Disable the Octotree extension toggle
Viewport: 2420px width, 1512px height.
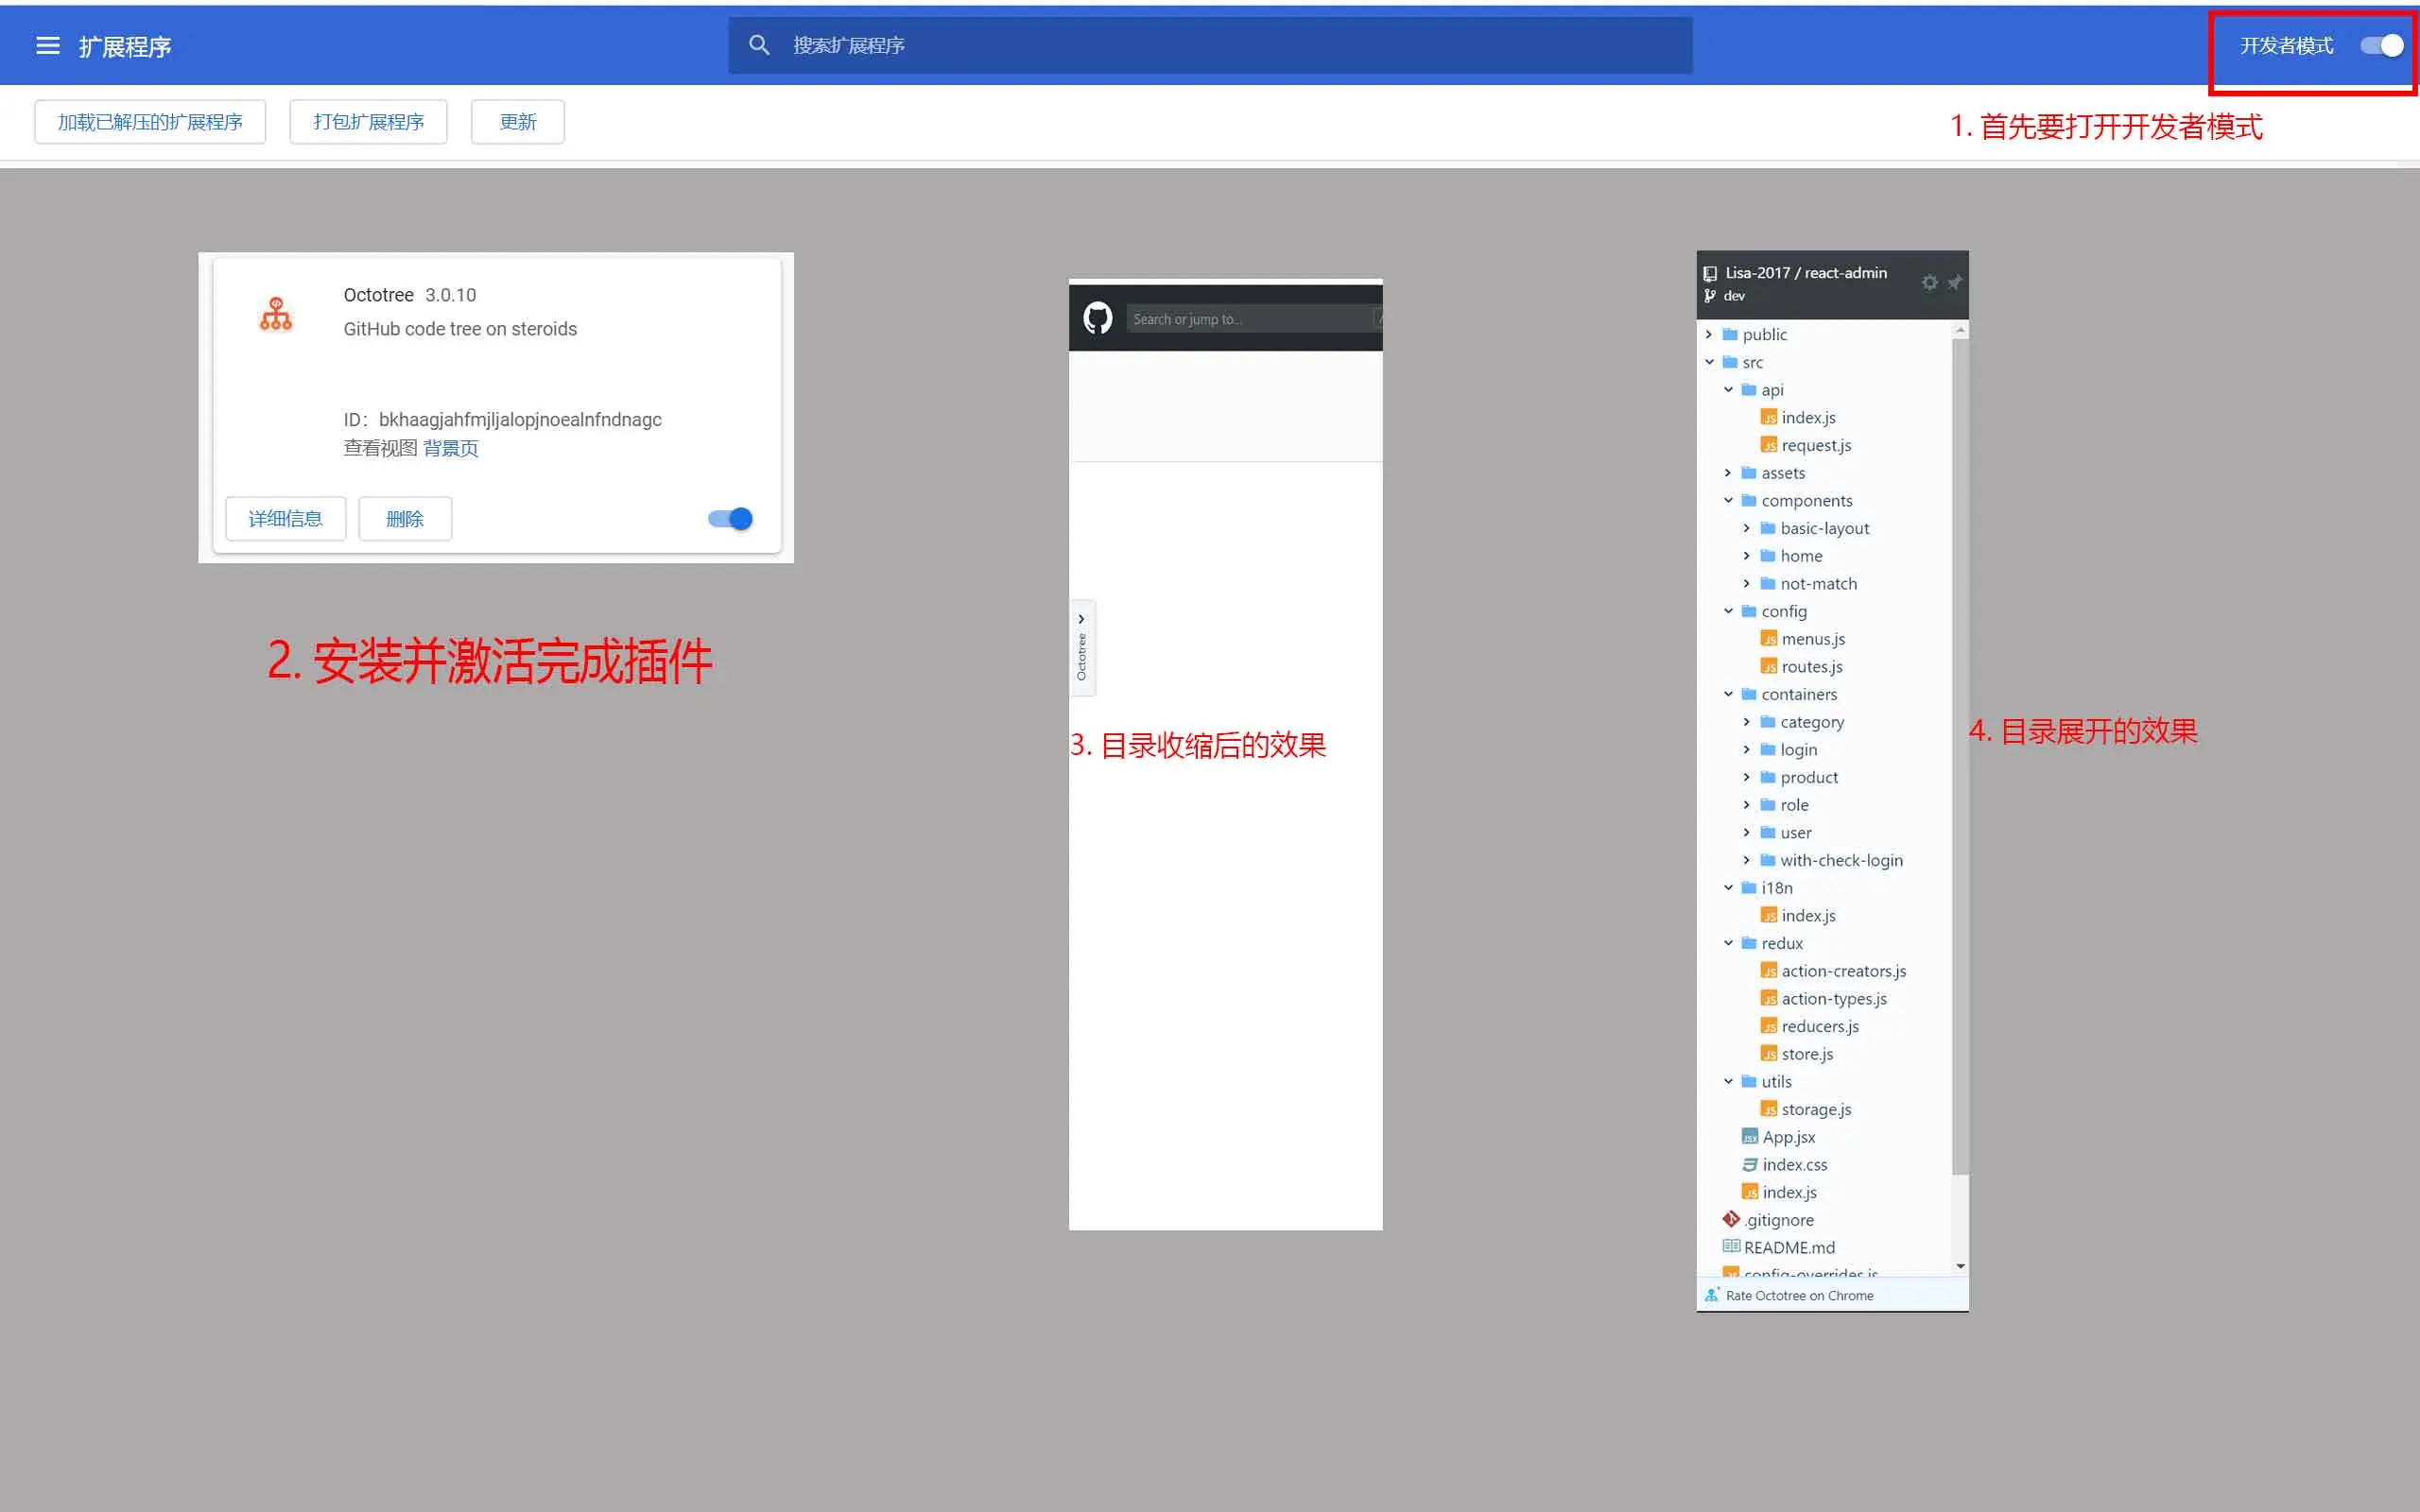[730, 519]
